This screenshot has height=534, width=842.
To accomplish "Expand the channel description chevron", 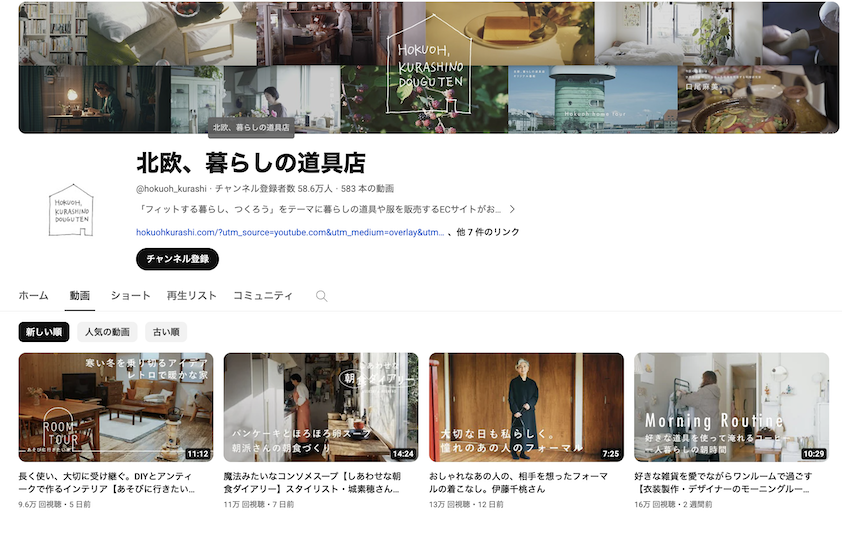I will (512, 209).
